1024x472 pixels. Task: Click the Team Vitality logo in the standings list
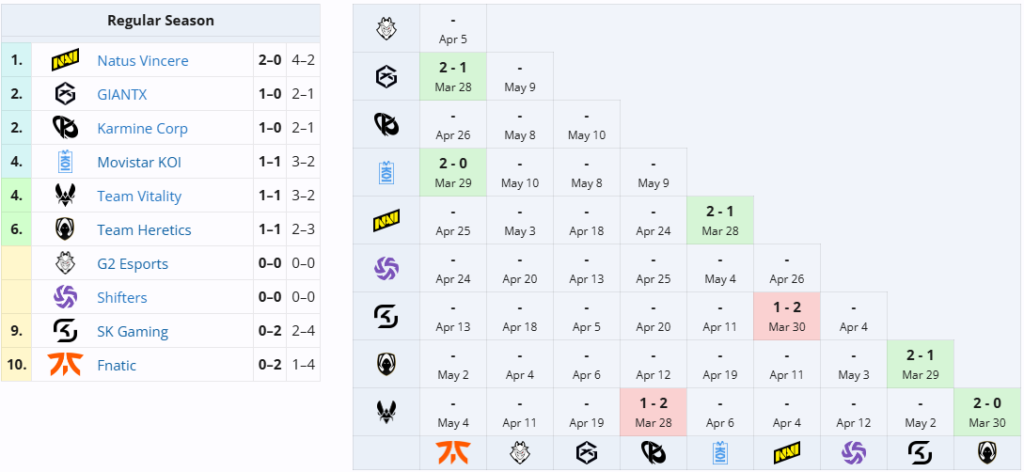click(x=65, y=197)
